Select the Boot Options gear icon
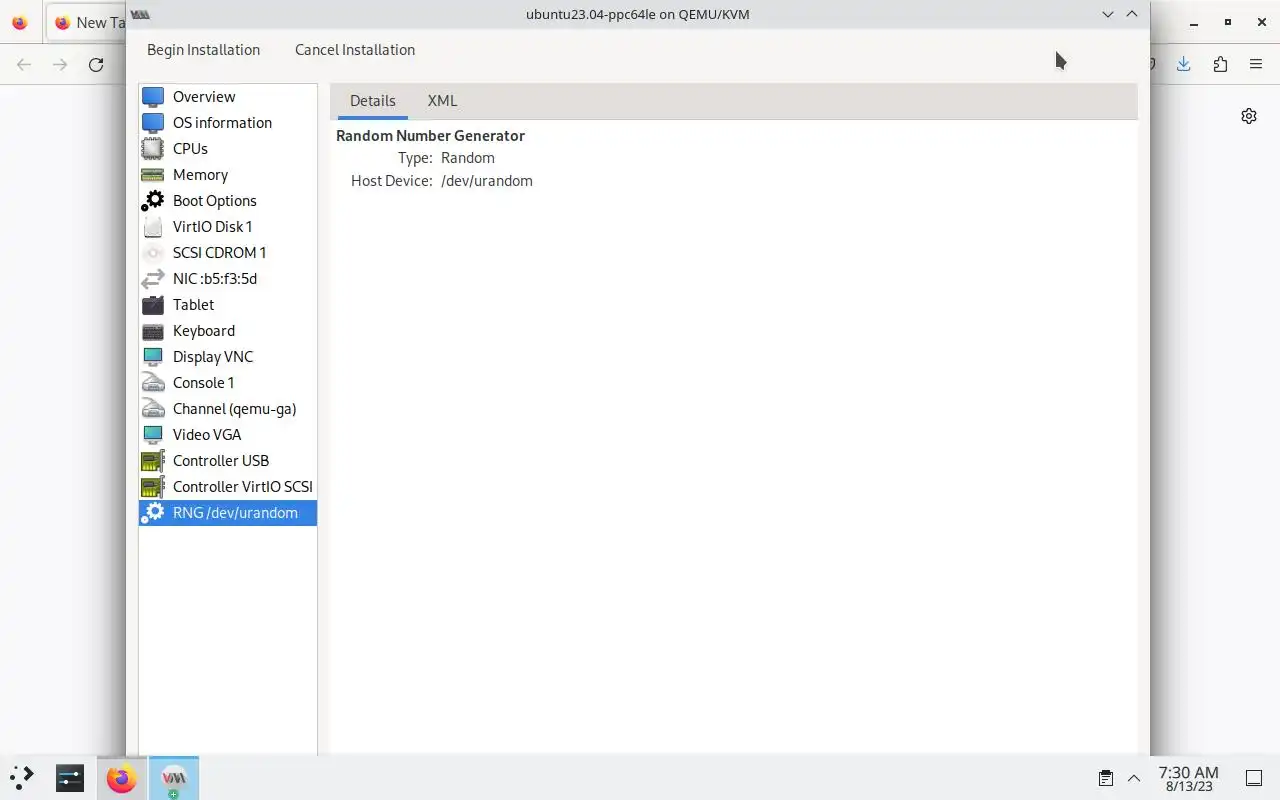 (x=152, y=201)
